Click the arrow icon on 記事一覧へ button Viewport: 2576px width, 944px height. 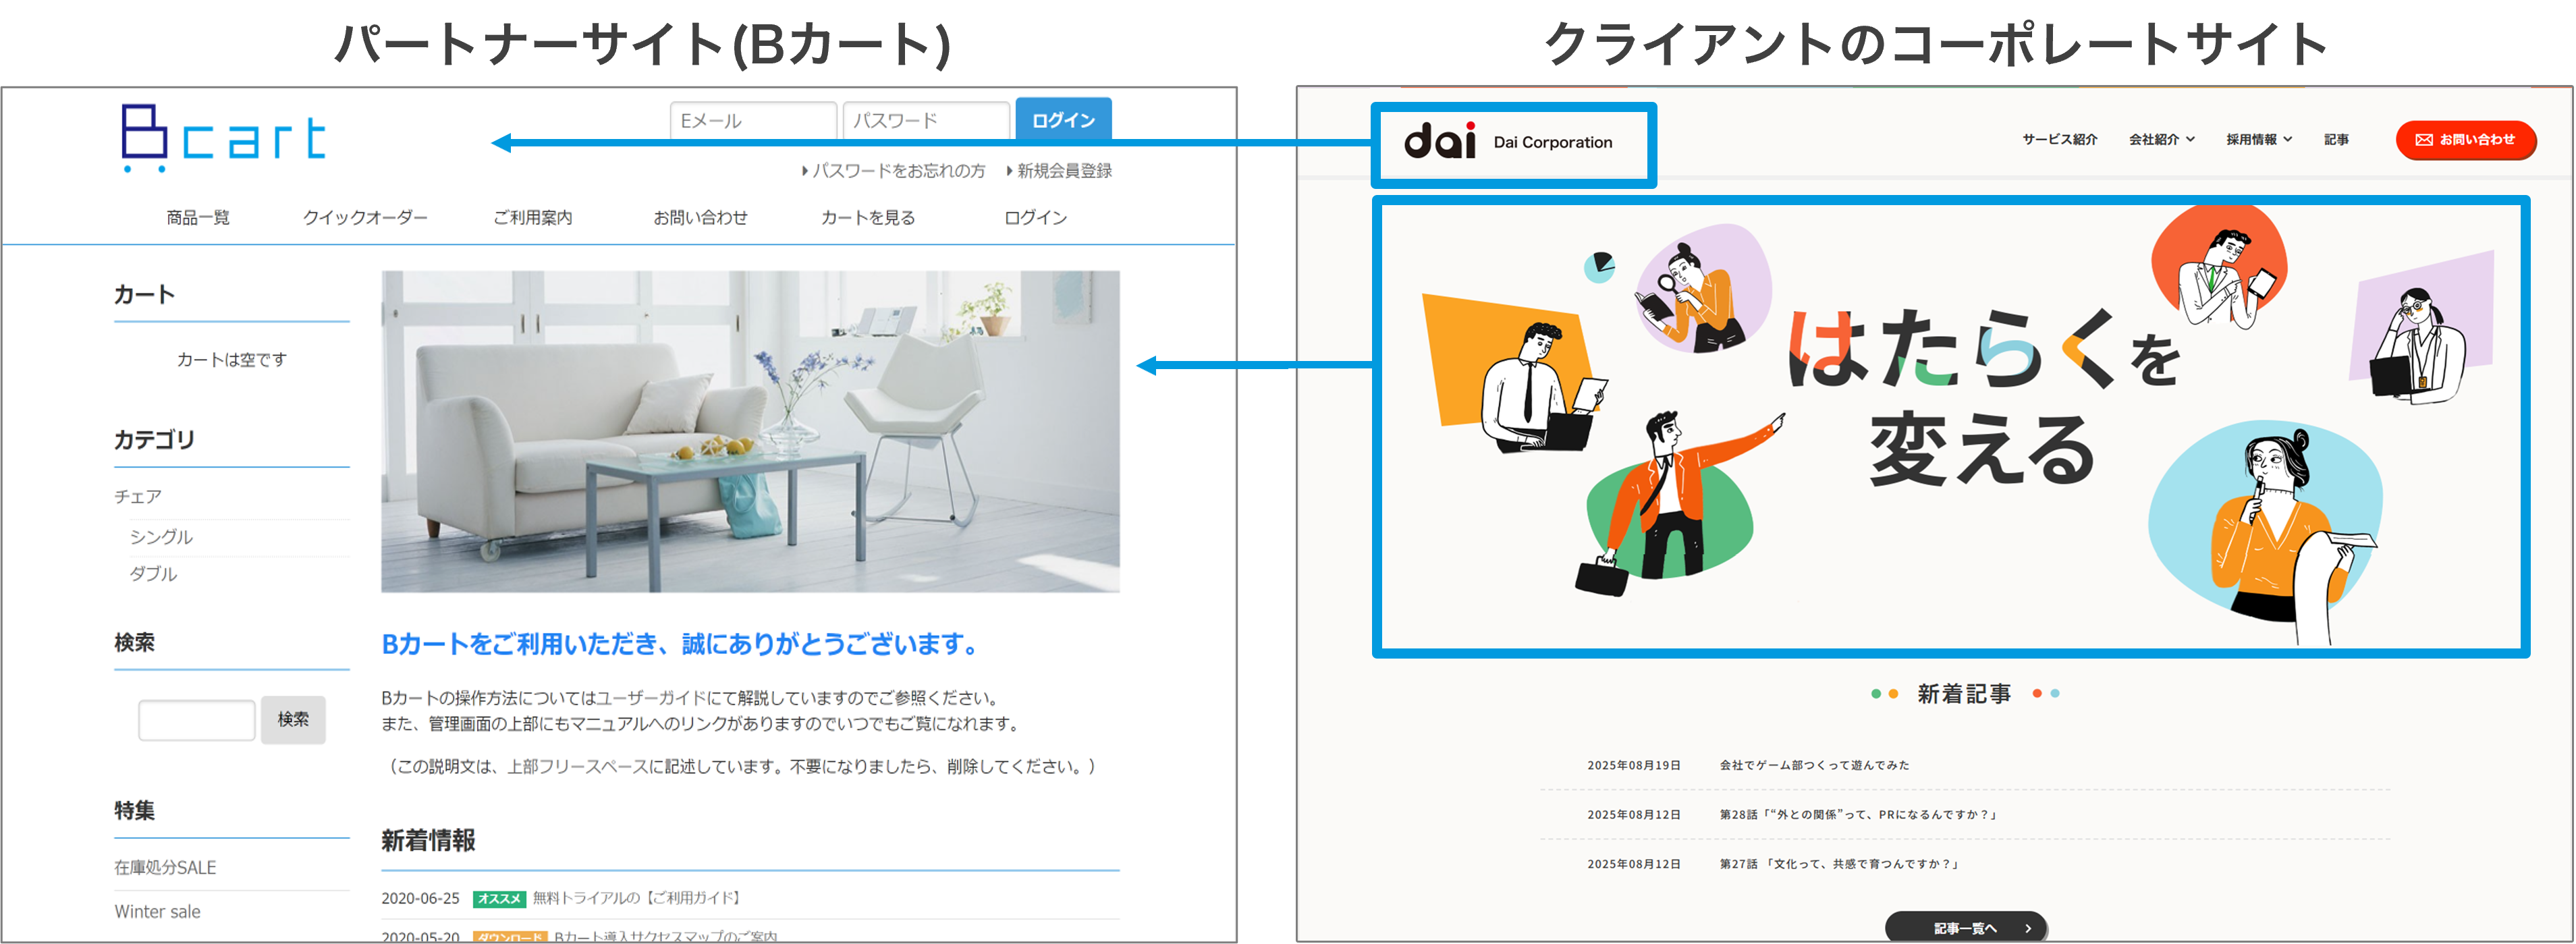point(2027,929)
